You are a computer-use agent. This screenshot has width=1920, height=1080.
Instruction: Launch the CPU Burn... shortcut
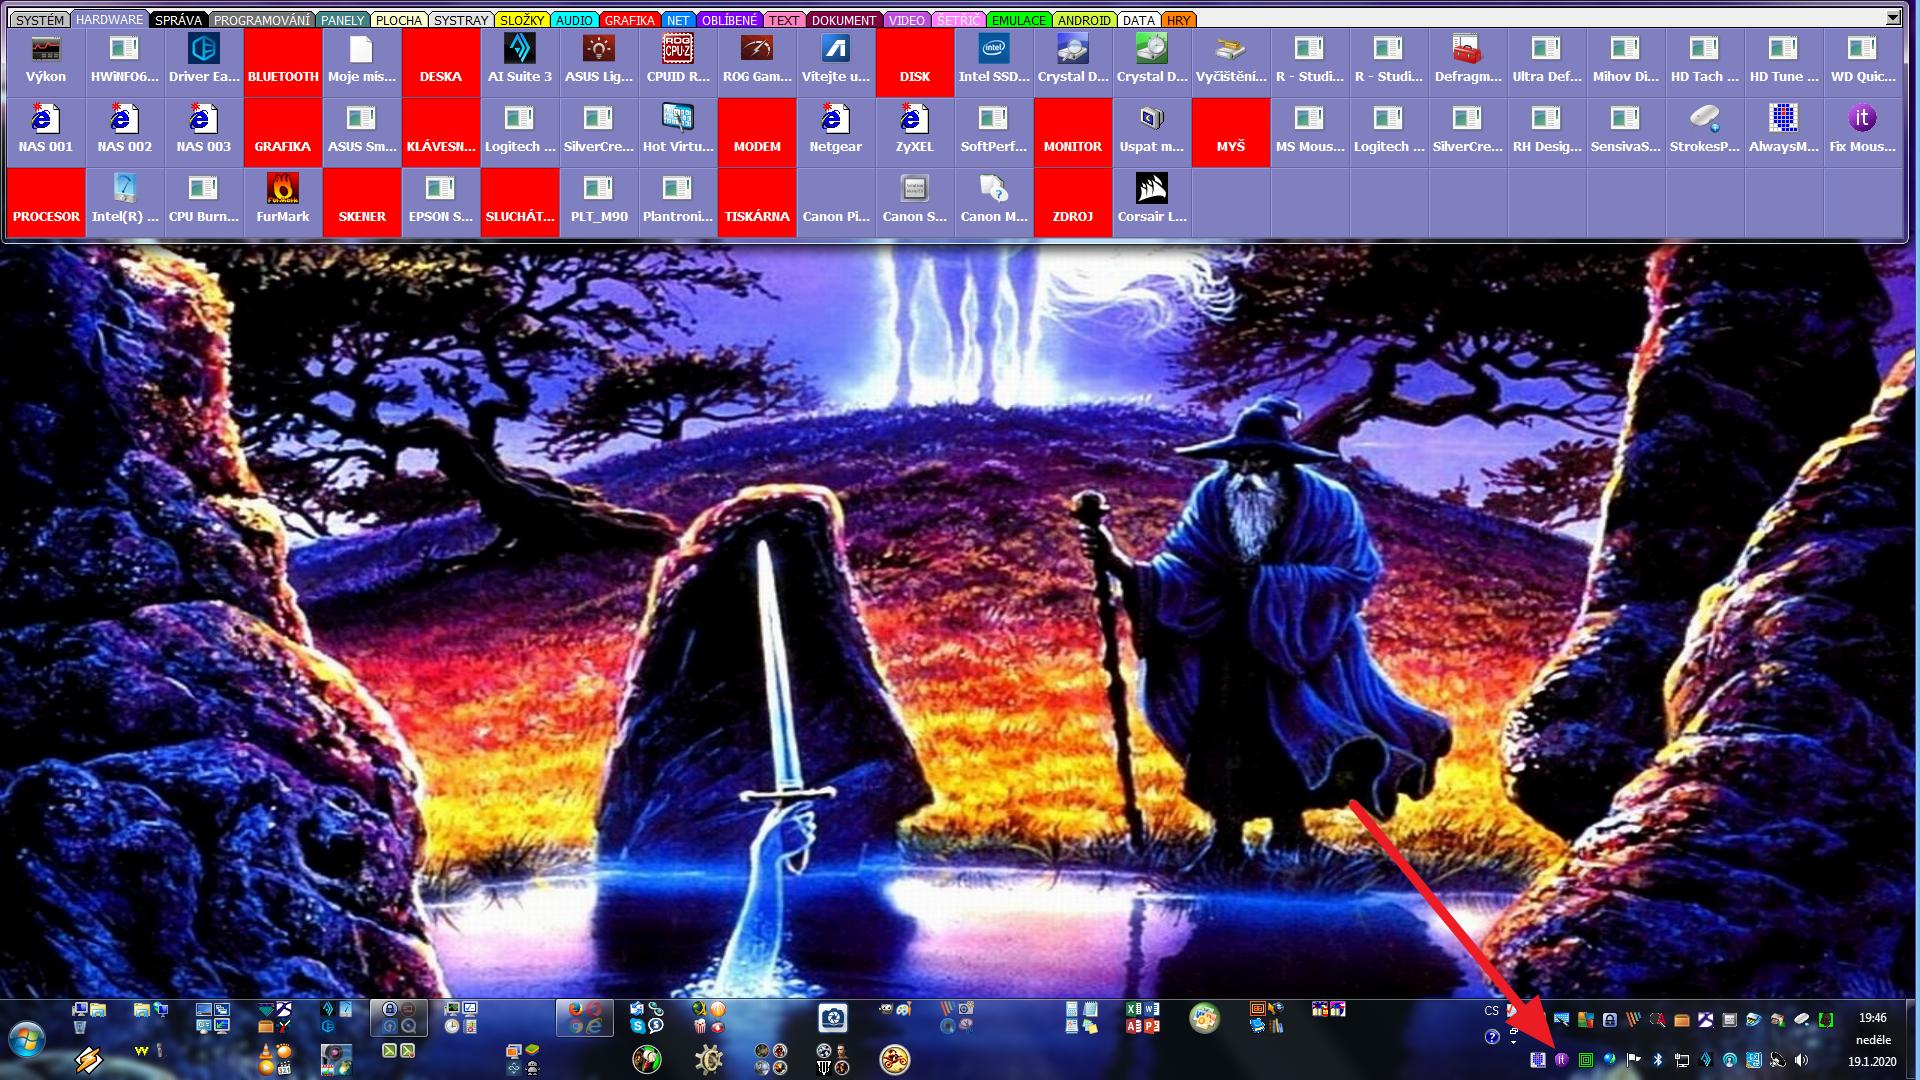click(x=204, y=202)
